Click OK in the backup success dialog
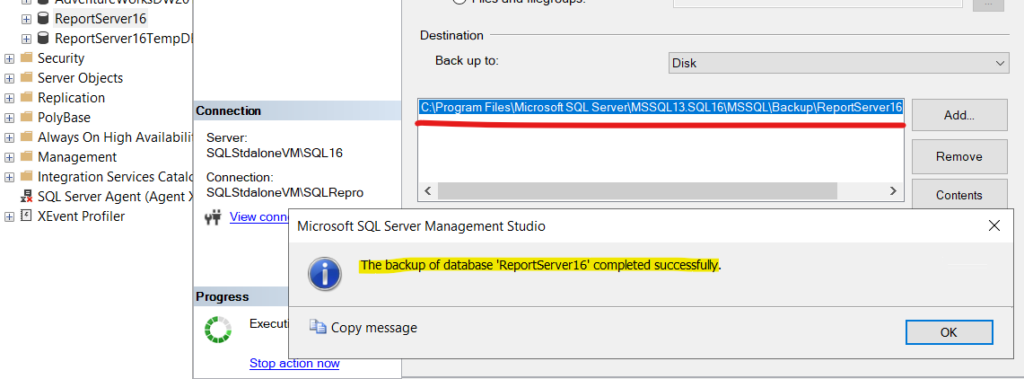 tap(949, 332)
